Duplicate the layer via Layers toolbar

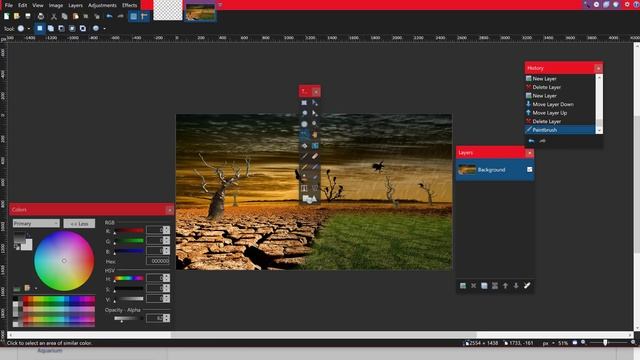click(x=484, y=286)
